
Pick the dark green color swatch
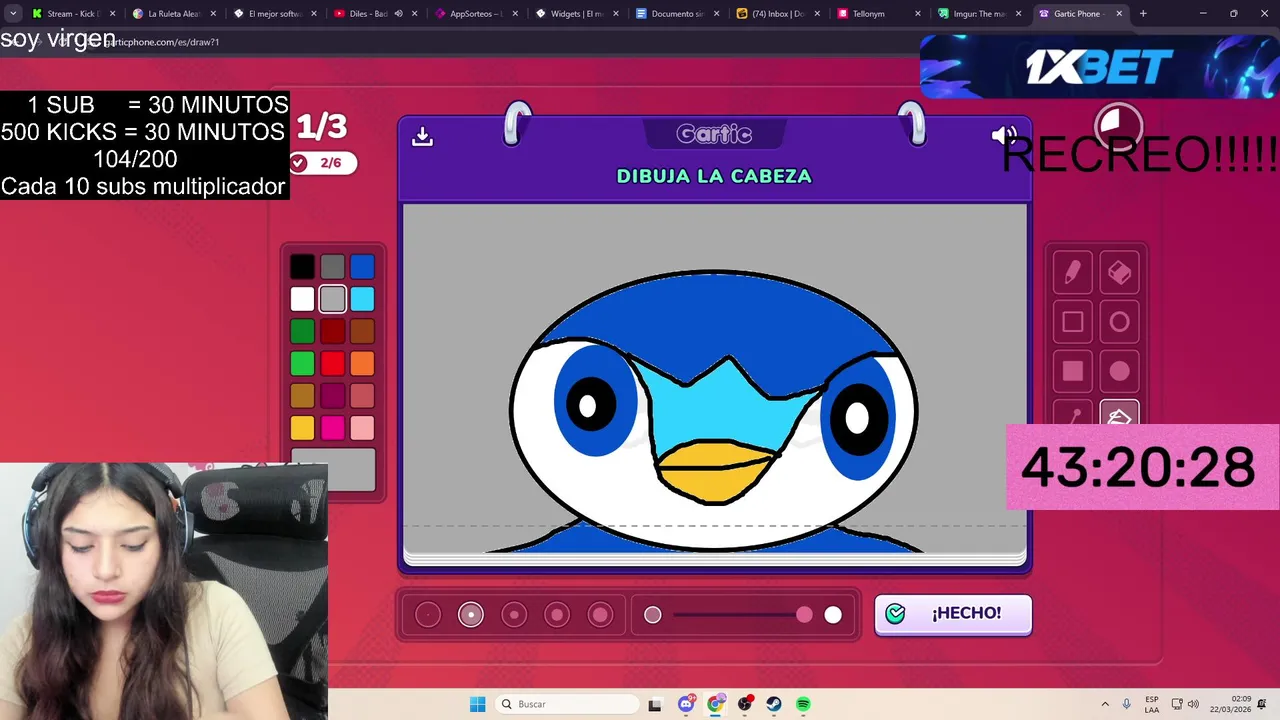[x=302, y=331]
